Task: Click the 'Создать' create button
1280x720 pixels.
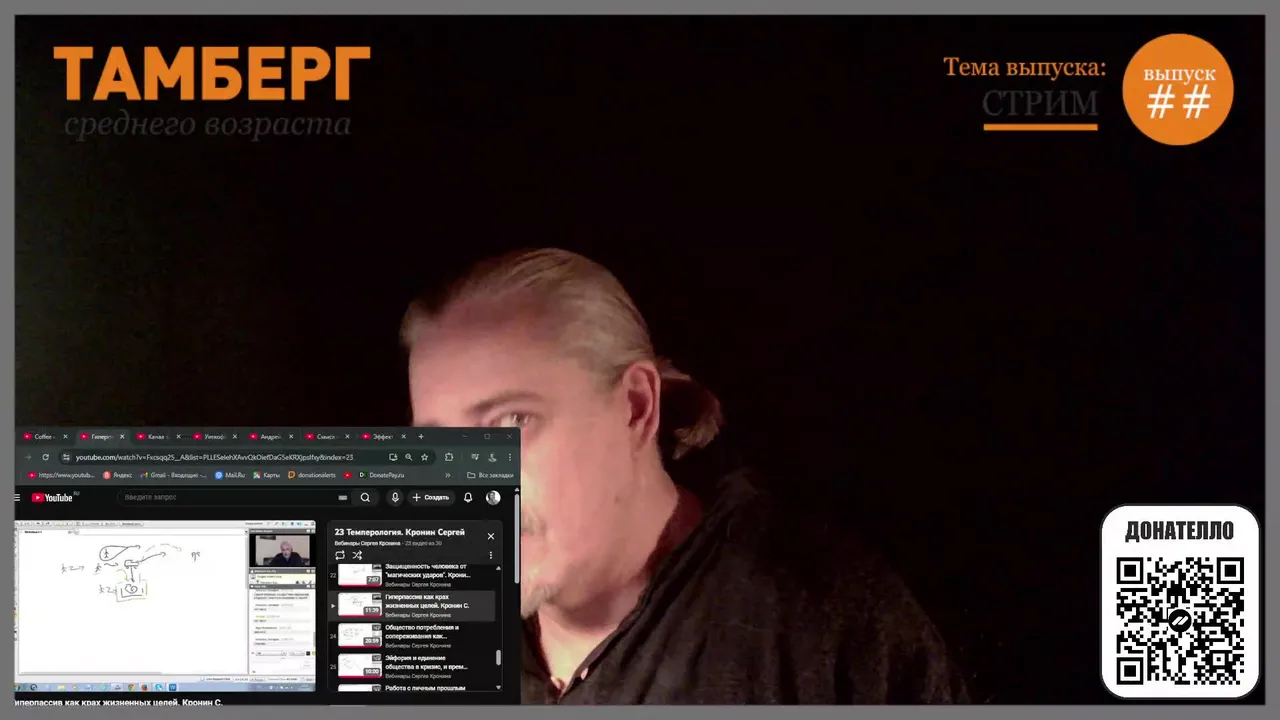Action: tap(431, 497)
